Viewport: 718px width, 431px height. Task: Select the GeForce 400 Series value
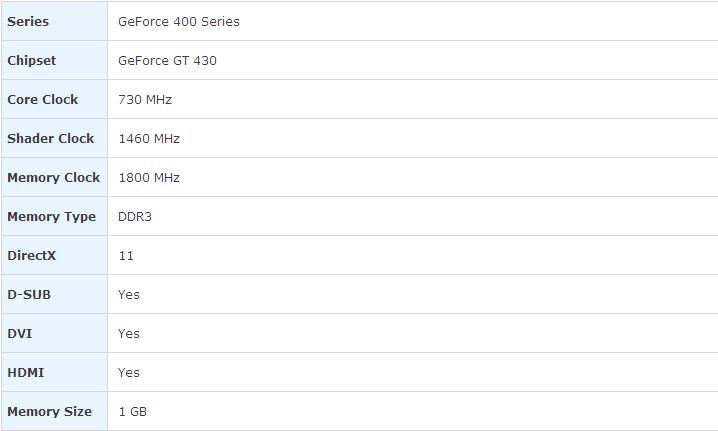pos(179,21)
